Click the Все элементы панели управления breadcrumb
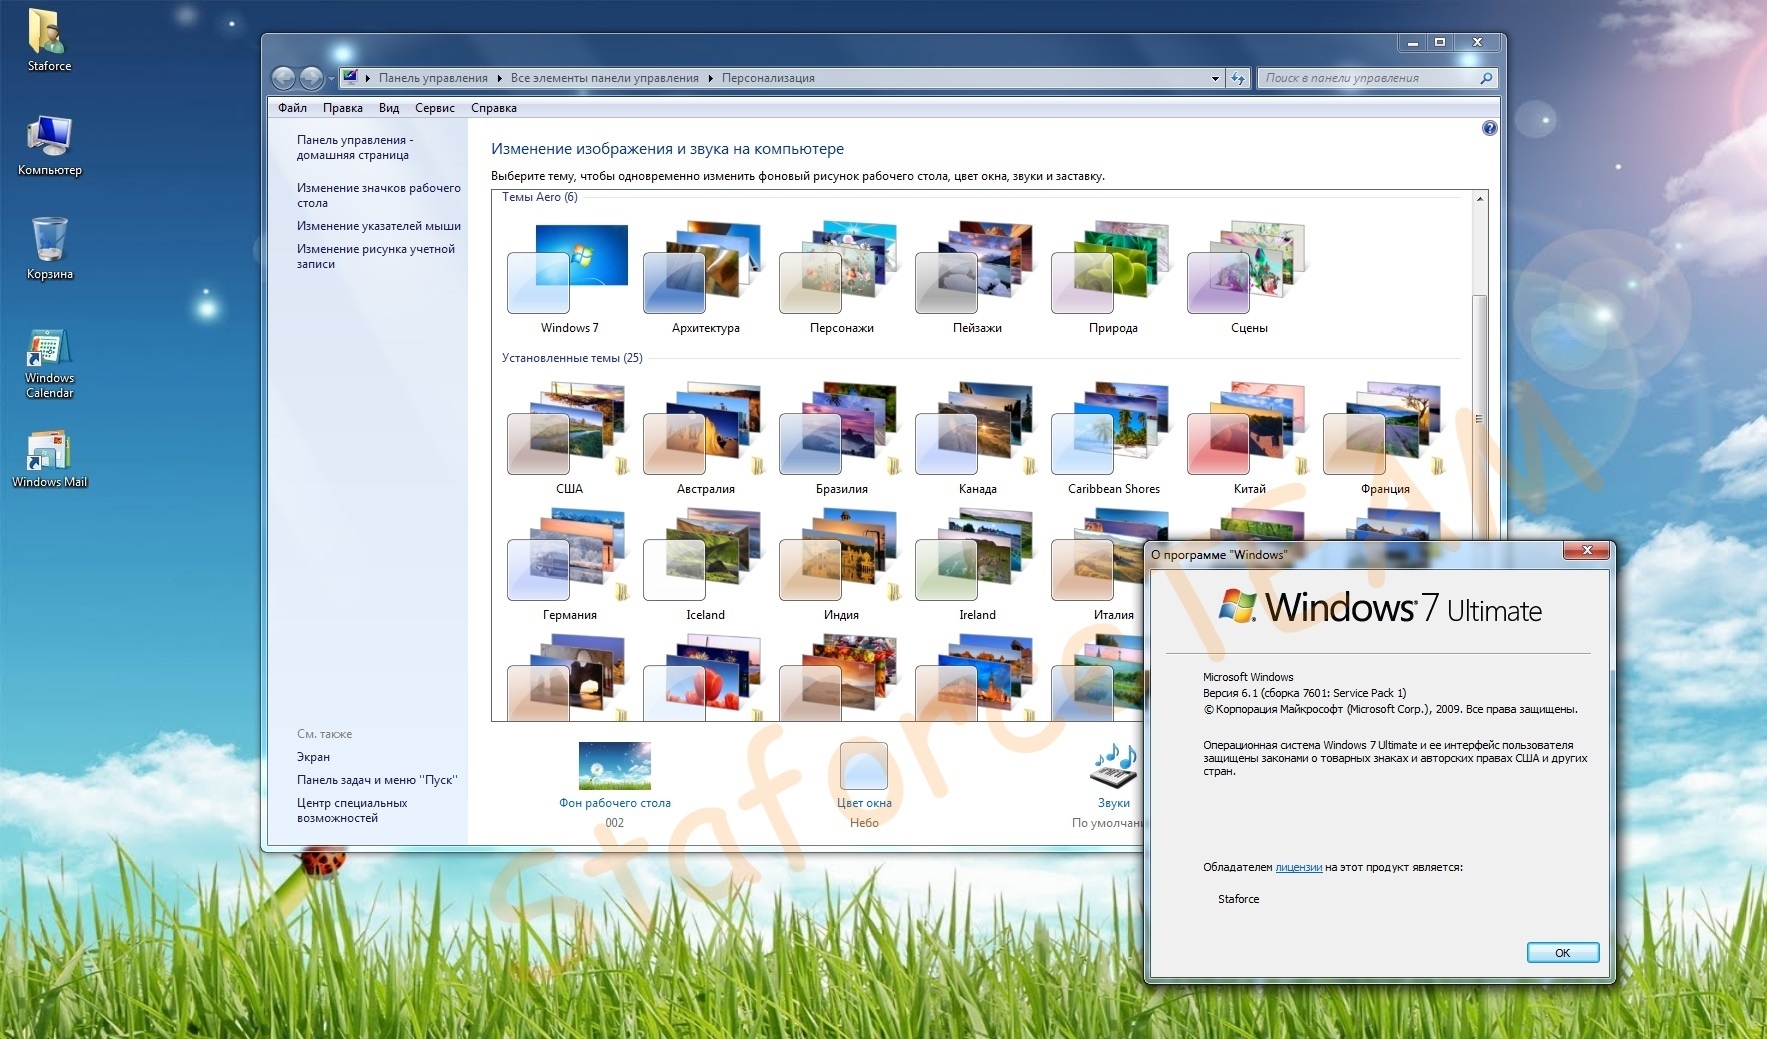The height and width of the screenshot is (1039, 1767). click(x=605, y=78)
